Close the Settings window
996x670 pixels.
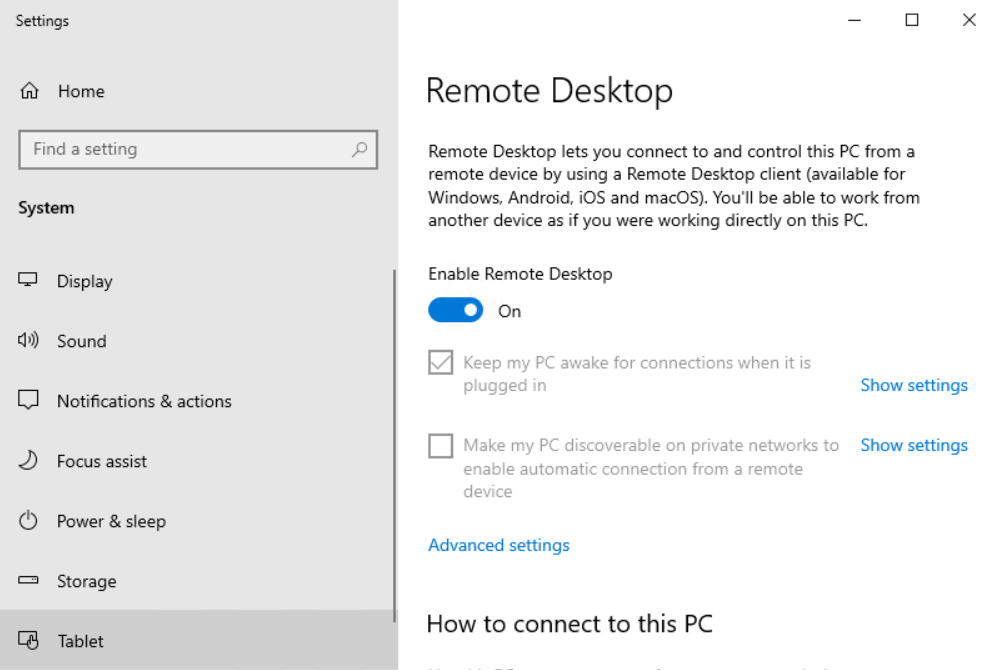point(969,20)
